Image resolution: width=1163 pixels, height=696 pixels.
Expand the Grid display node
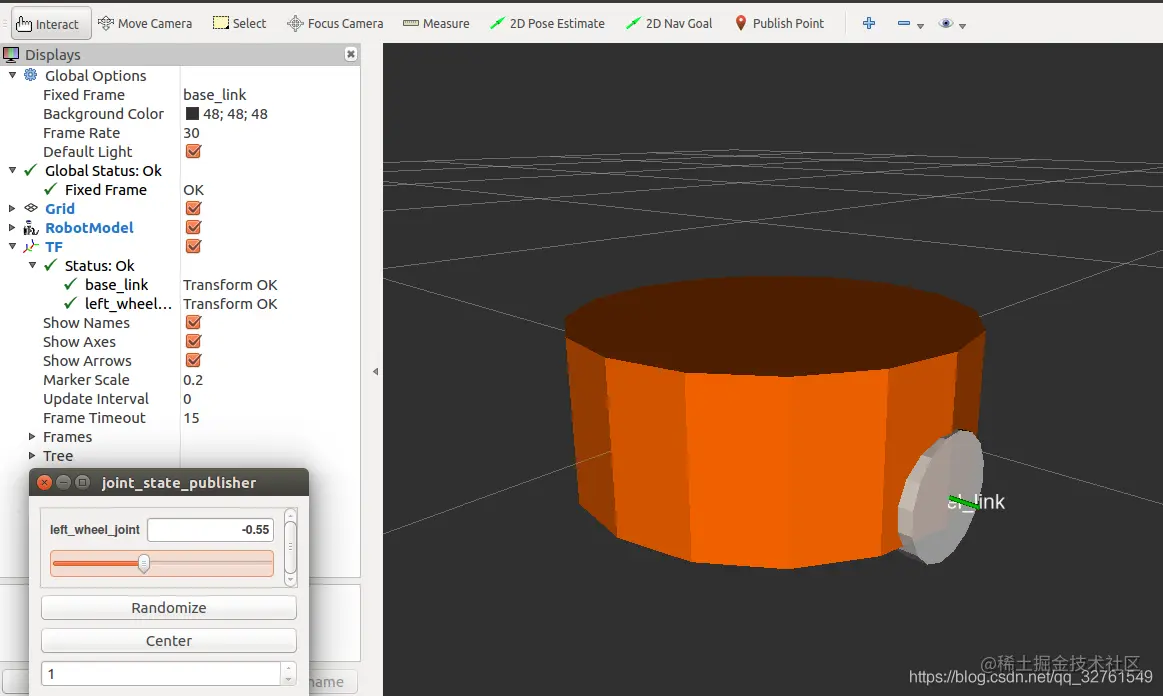12,209
